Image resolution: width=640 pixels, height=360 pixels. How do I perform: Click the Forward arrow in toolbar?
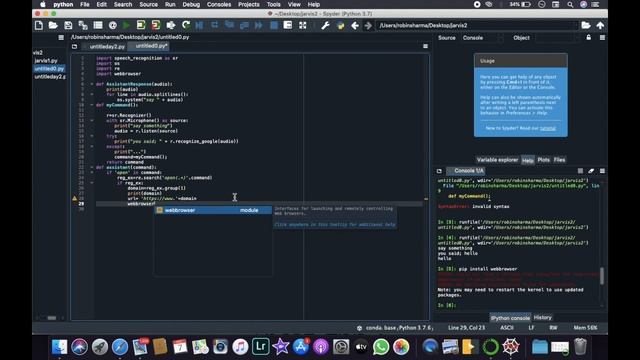[368, 25]
